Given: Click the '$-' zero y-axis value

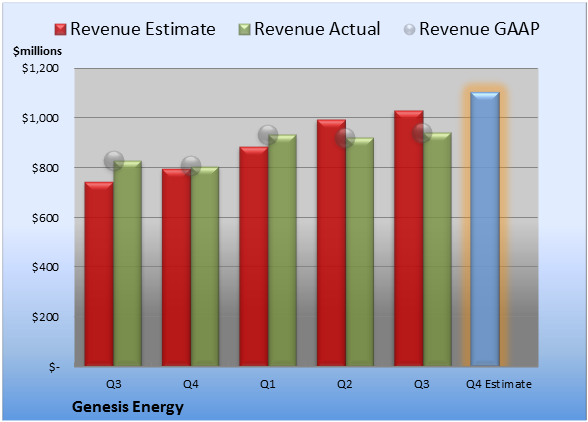Looking at the screenshot, I should 54,367.
